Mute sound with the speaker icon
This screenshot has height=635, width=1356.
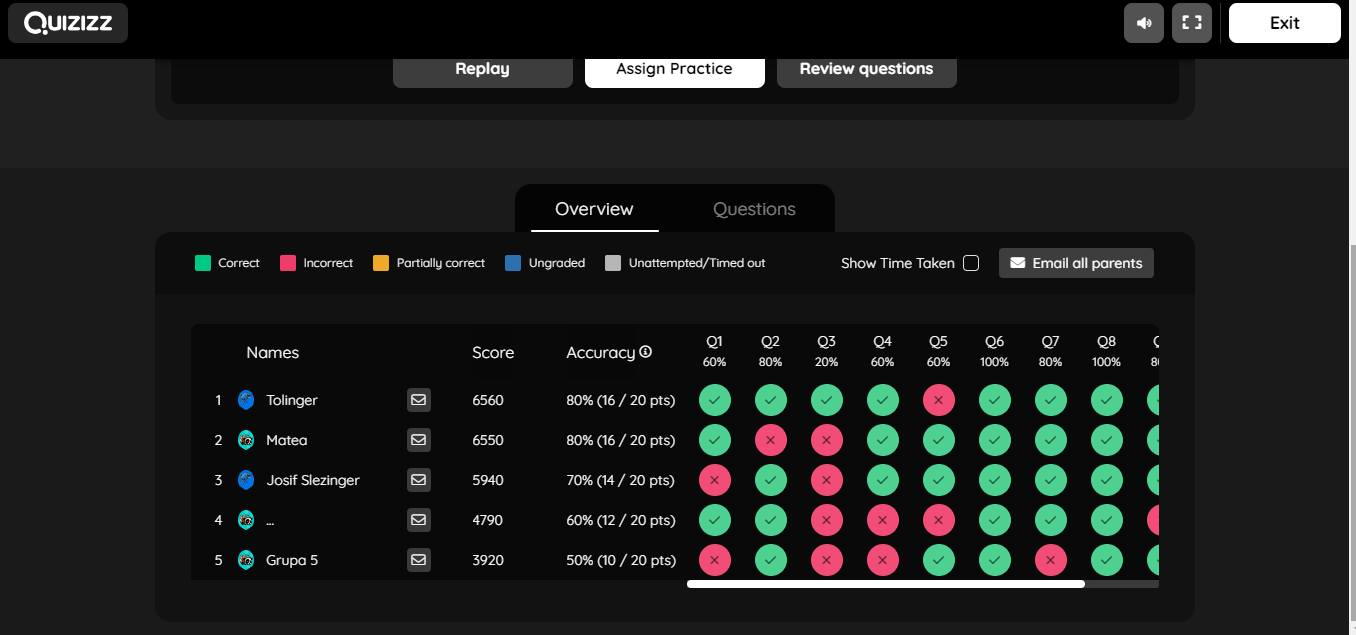[x=1143, y=23]
